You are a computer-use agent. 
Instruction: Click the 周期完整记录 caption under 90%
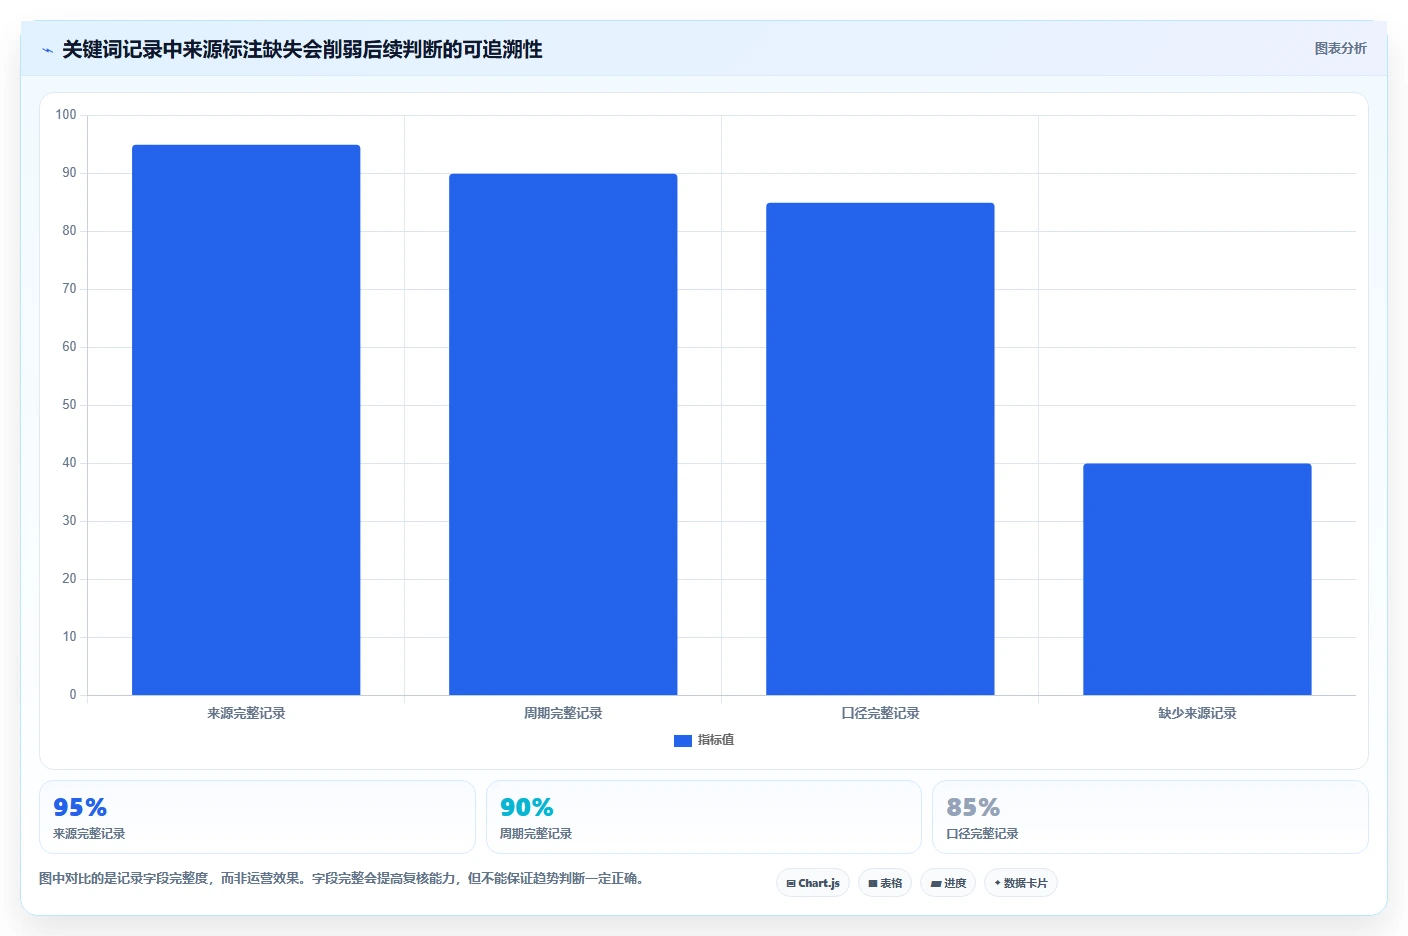pyautogui.click(x=536, y=834)
